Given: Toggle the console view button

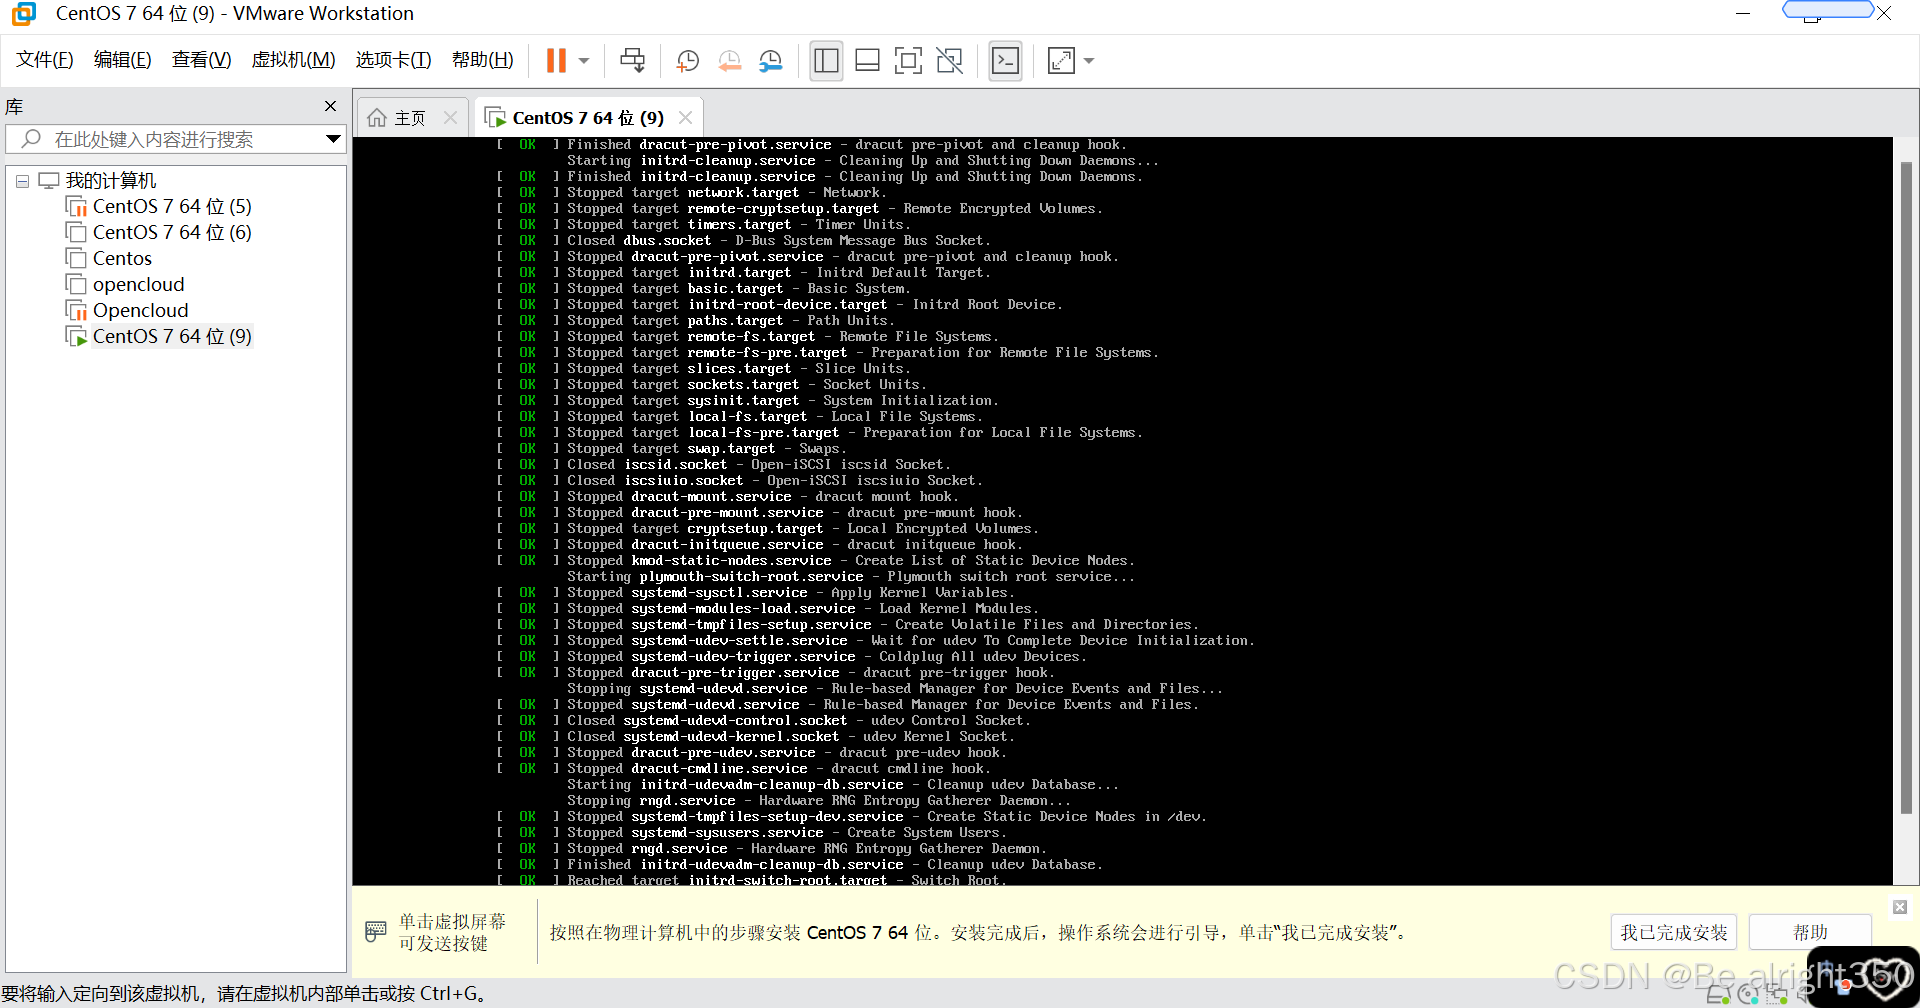Looking at the screenshot, I should [1005, 60].
